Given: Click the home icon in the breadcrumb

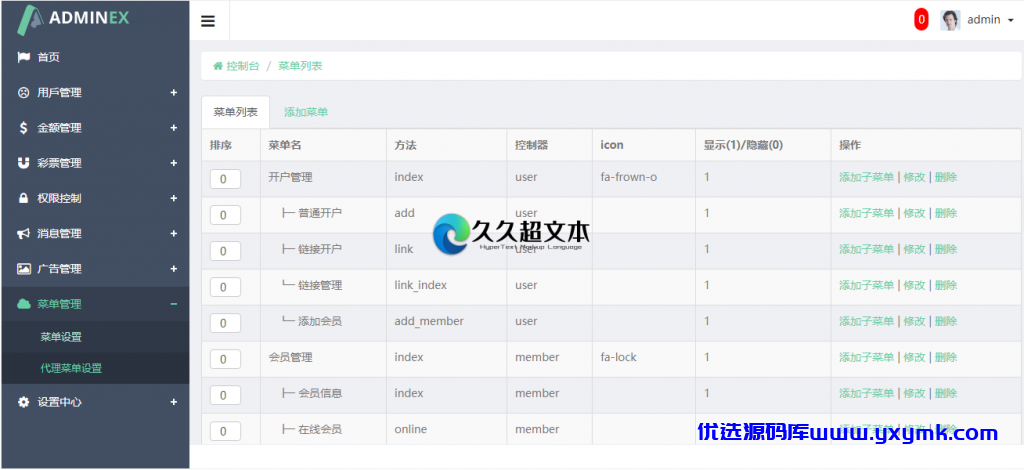Looking at the screenshot, I should pos(218,66).
